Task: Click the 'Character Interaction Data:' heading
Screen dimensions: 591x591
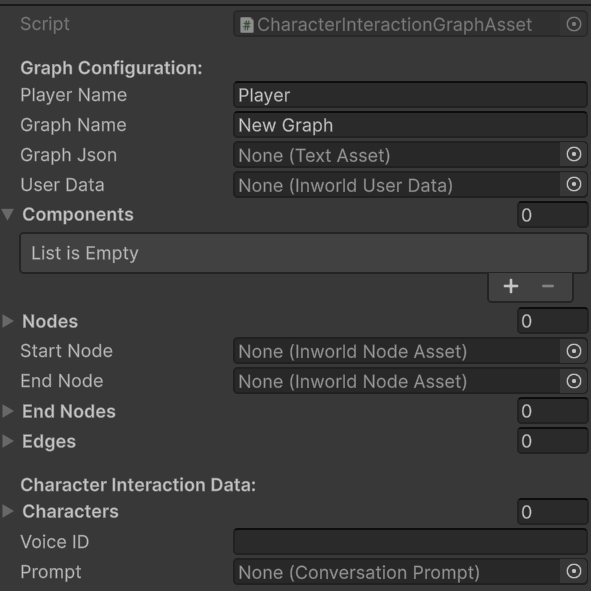Action: (138, 485)
